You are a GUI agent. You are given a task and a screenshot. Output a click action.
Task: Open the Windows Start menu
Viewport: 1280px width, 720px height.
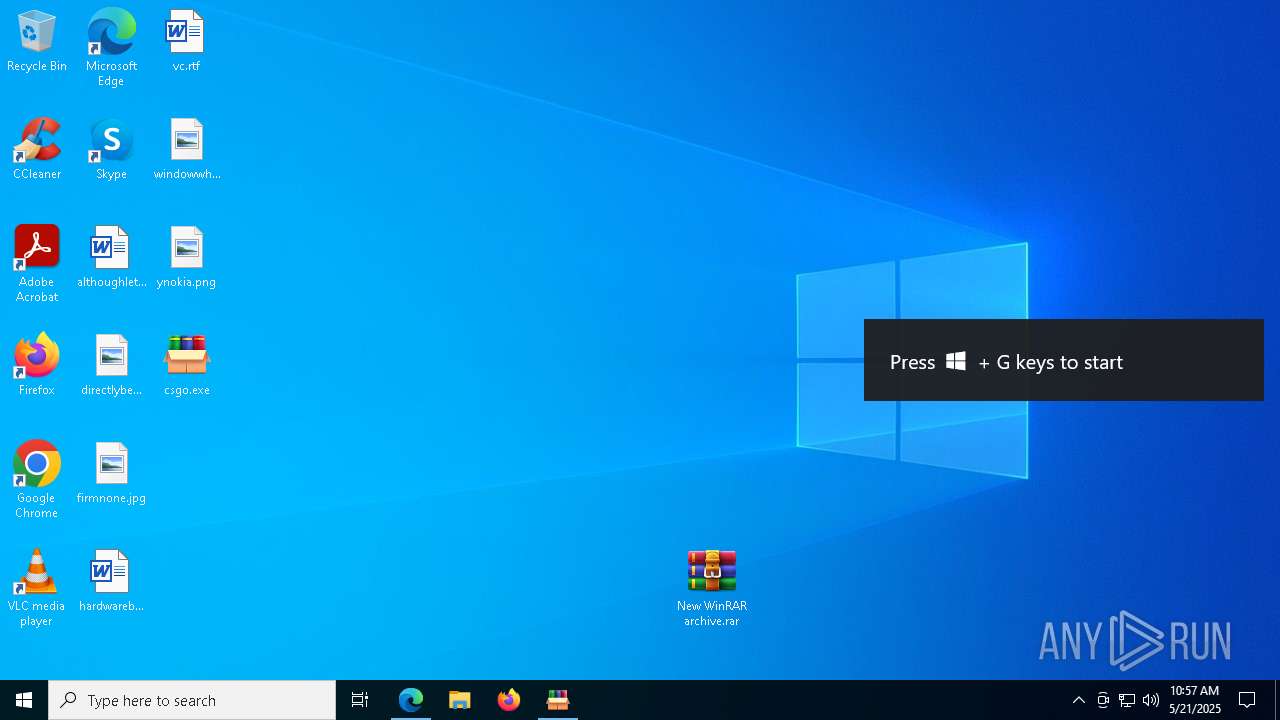click(x=24, y=700)
